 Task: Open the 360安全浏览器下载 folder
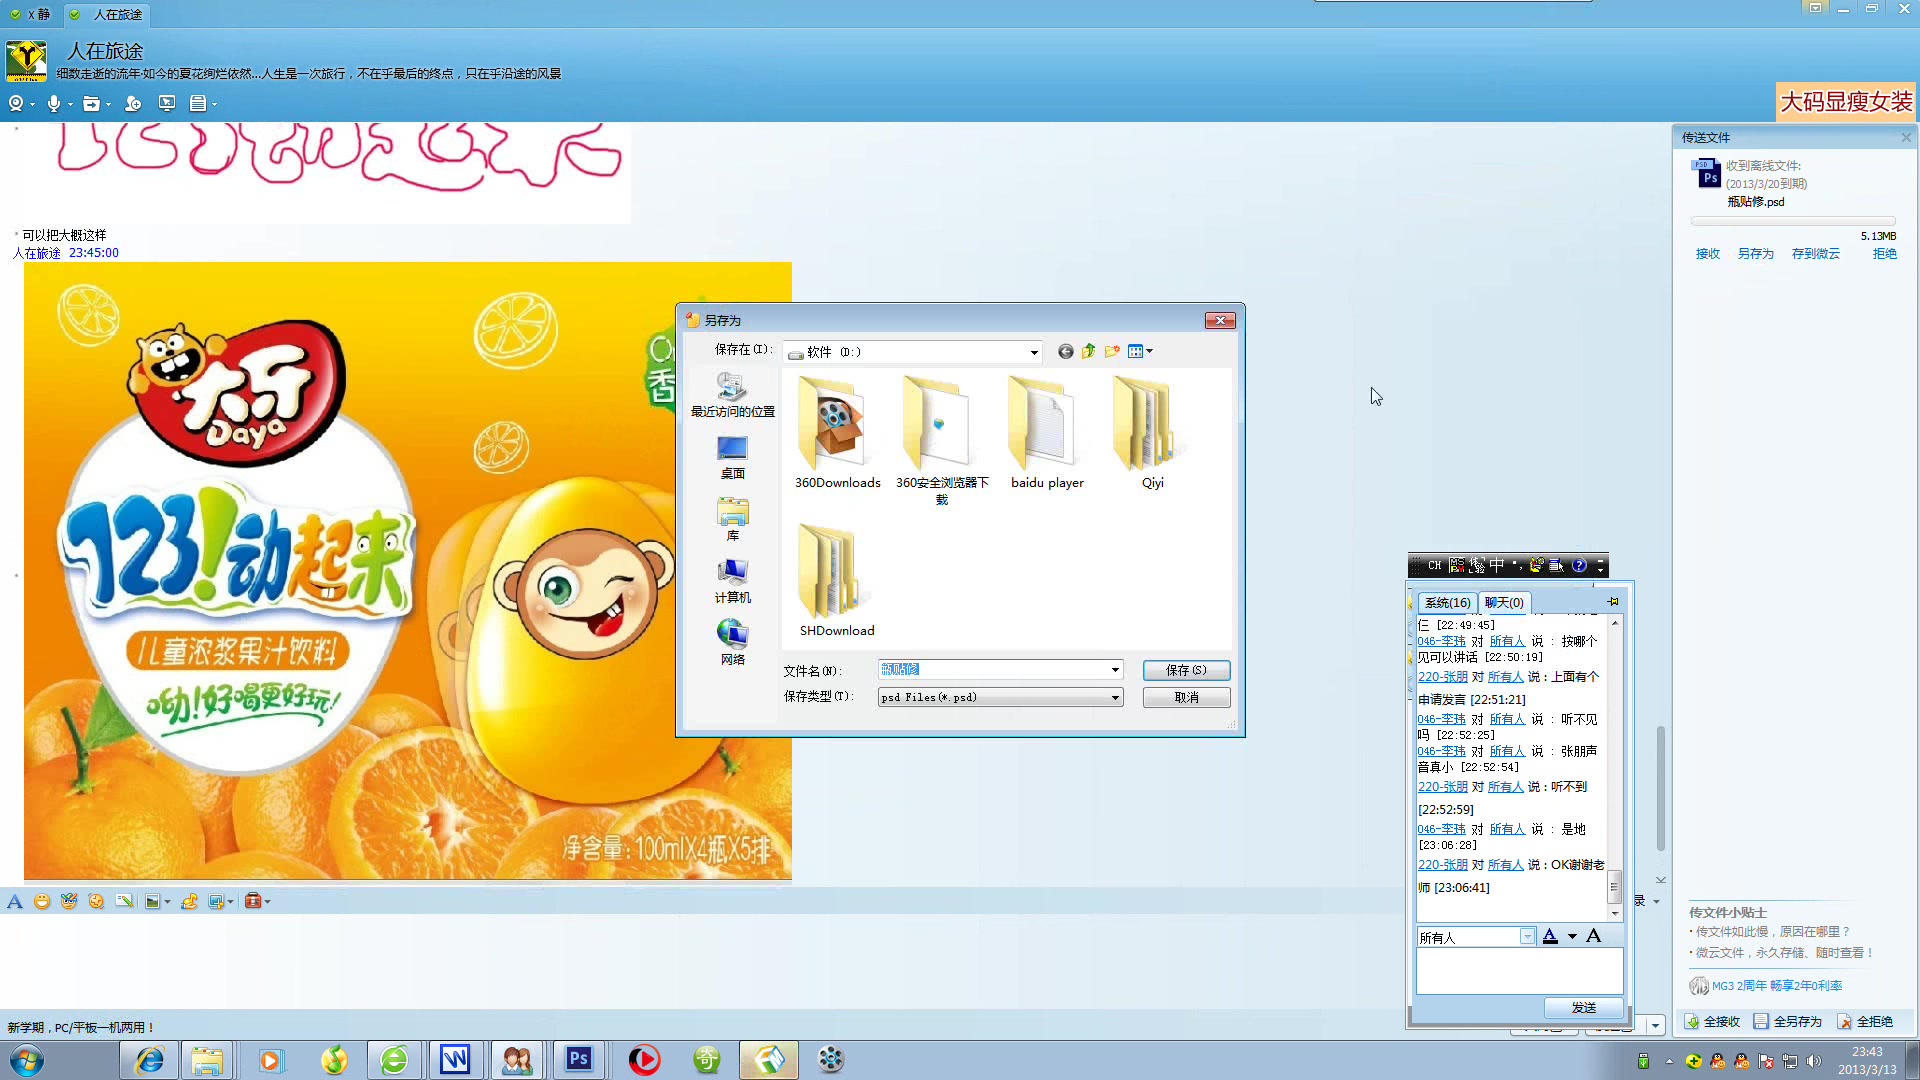942,441
